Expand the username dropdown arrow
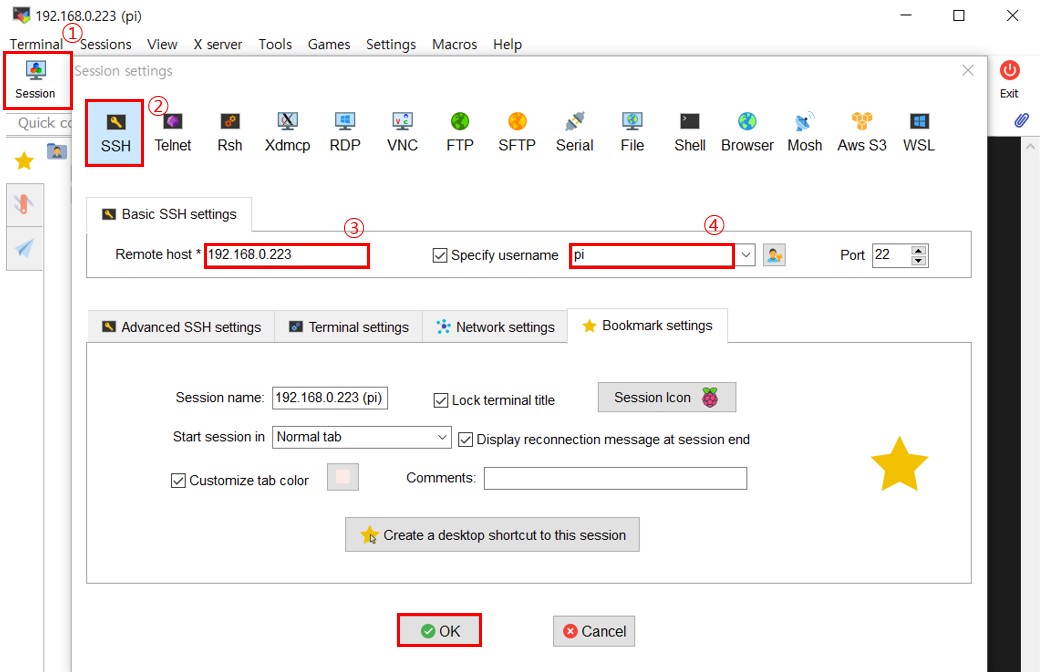 746,255
